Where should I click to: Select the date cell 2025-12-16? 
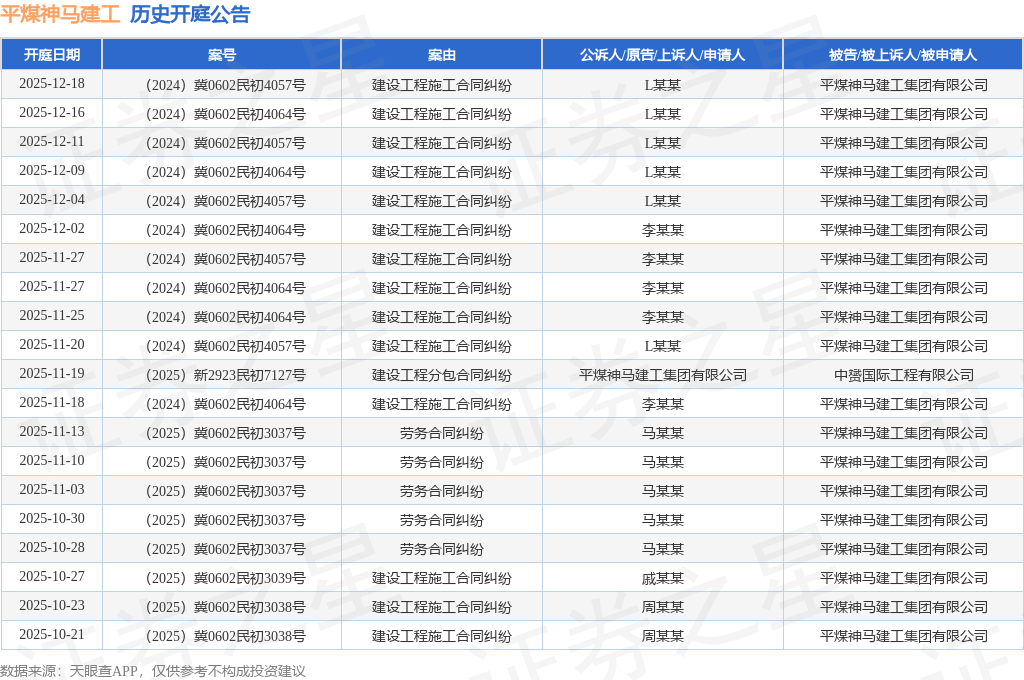coord(52,113)
